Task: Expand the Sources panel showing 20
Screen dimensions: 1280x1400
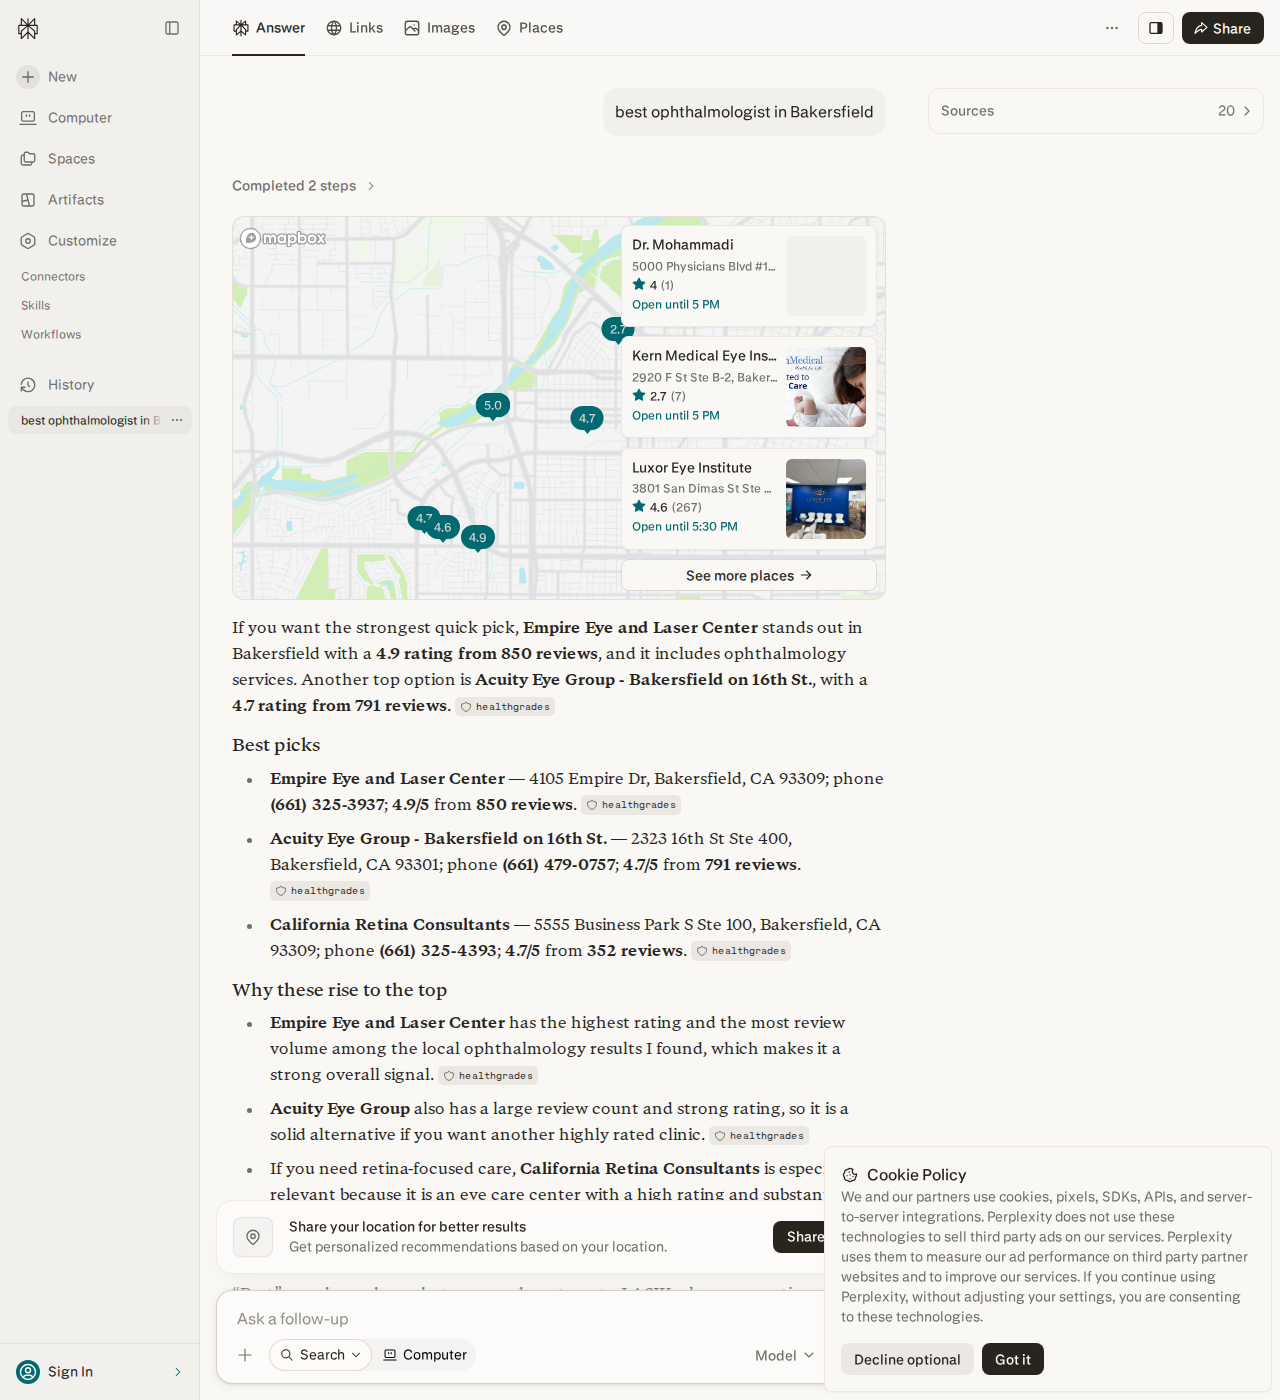Action: 1096,111
